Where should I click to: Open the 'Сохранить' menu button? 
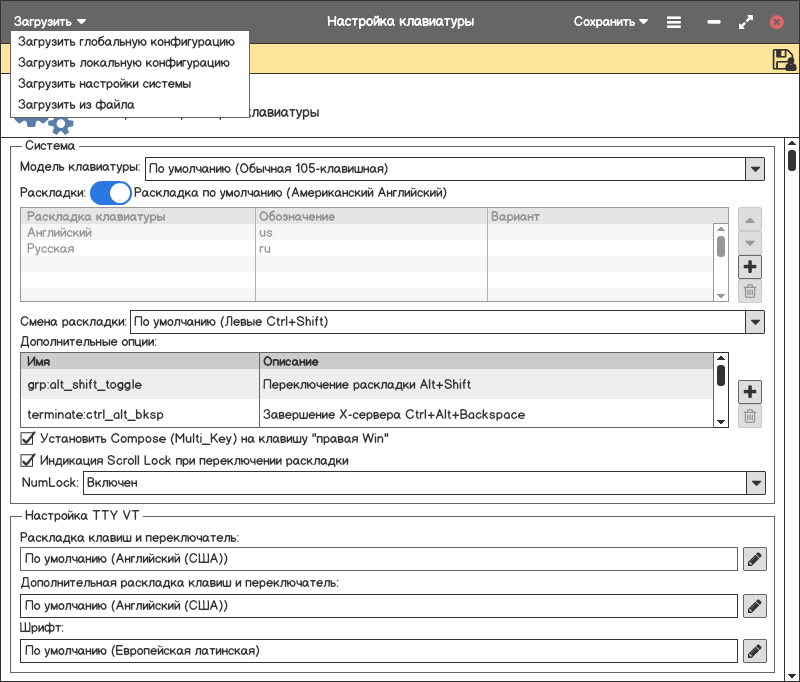coord(610,21)
